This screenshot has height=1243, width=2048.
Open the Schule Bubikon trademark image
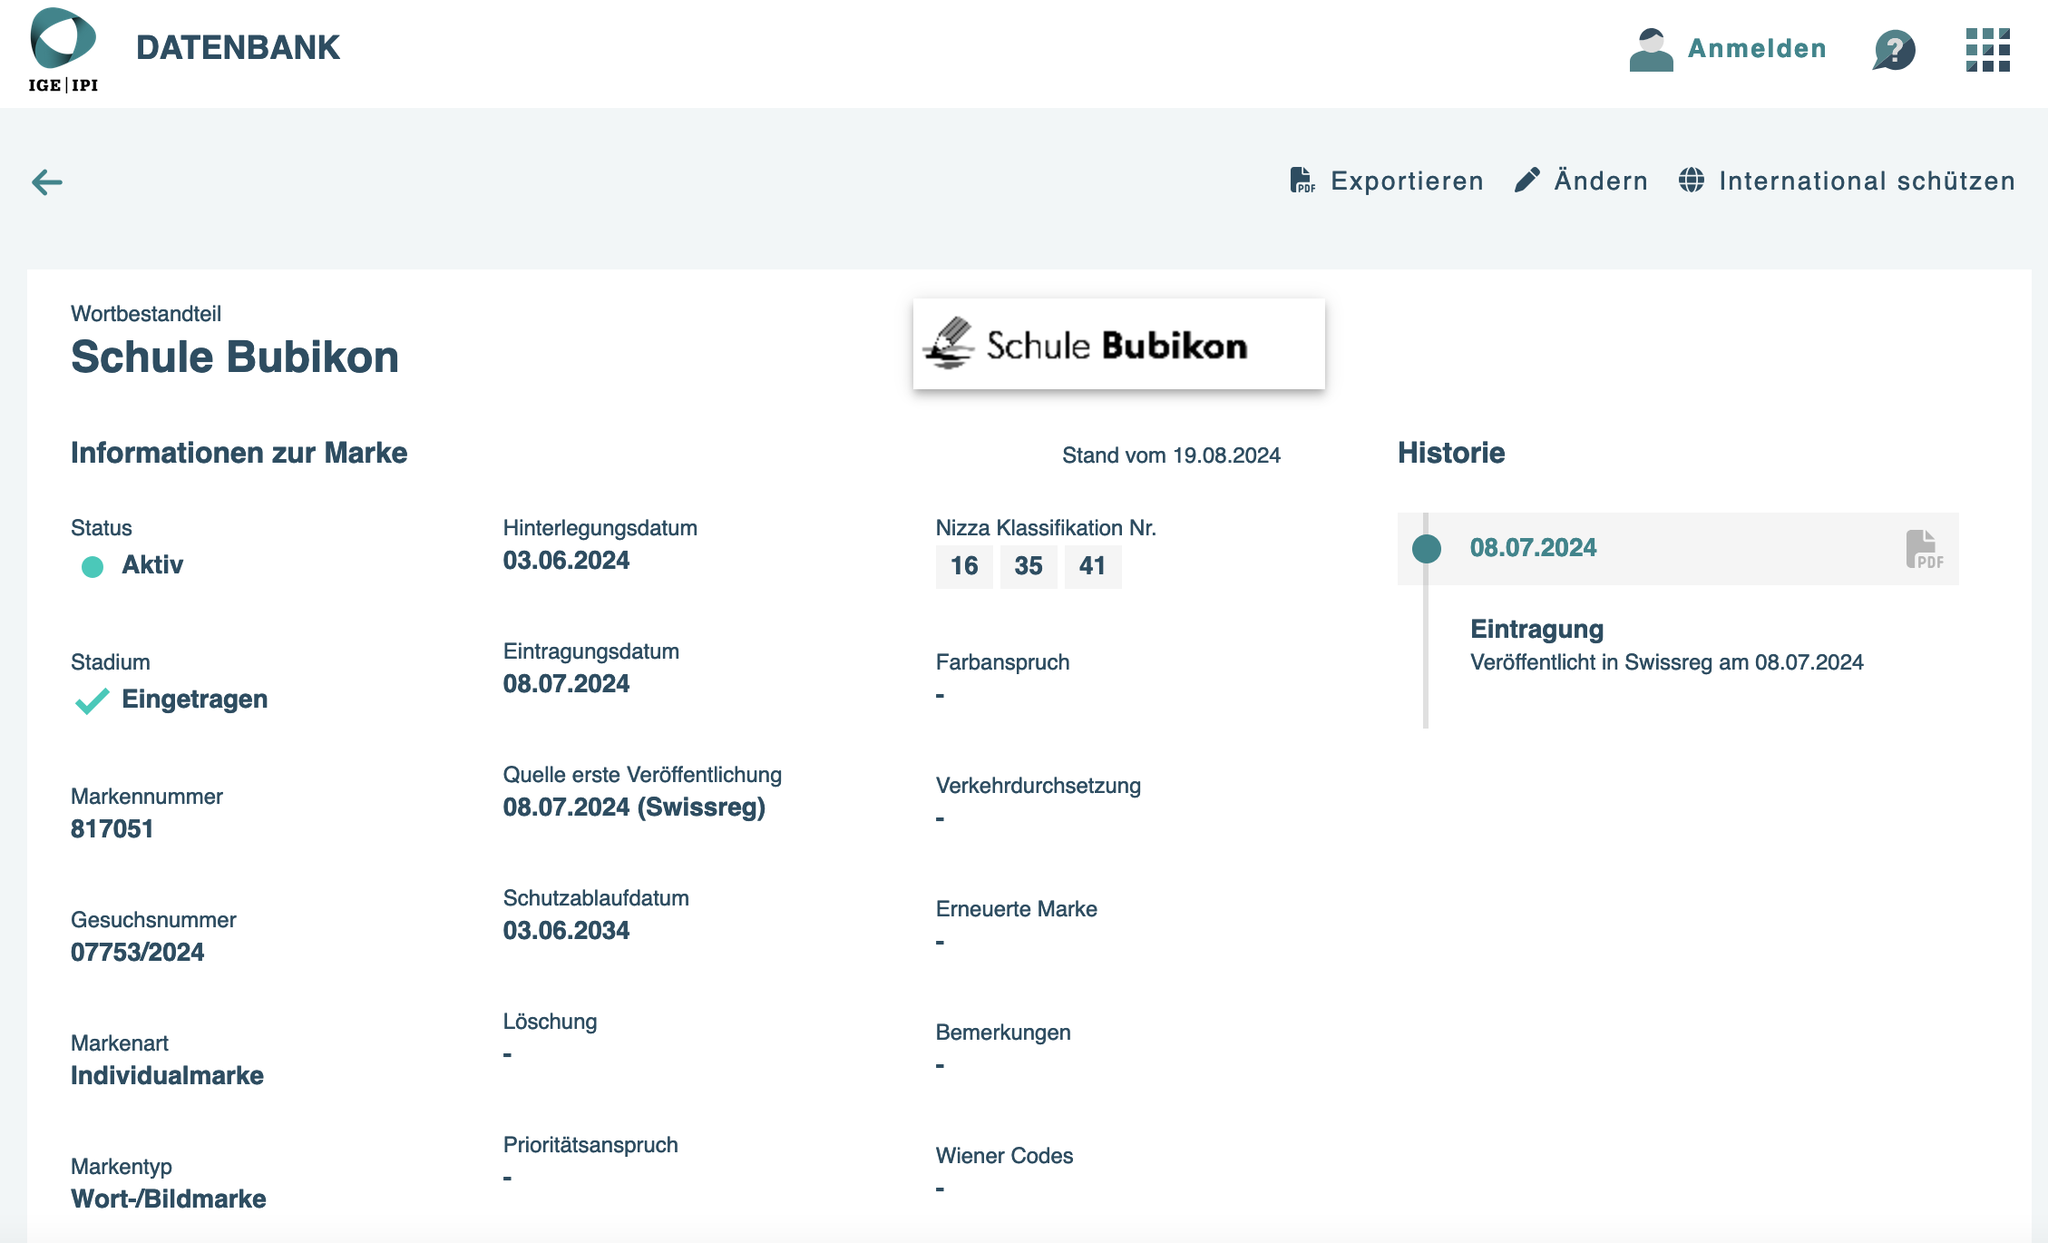click(1119, 344)
